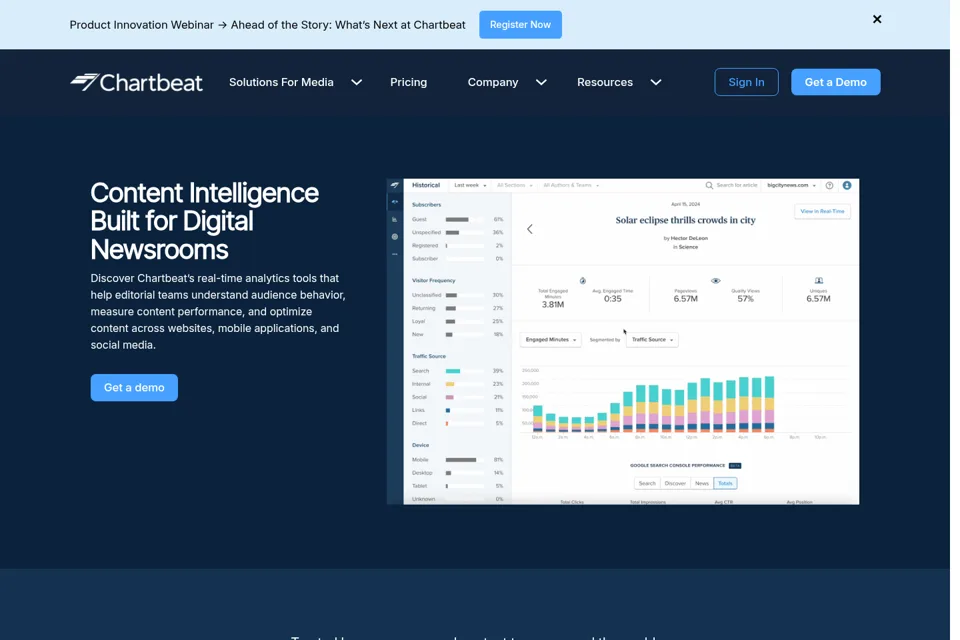Click the Sign In button
960x640 pixels.
click(746, 82)
